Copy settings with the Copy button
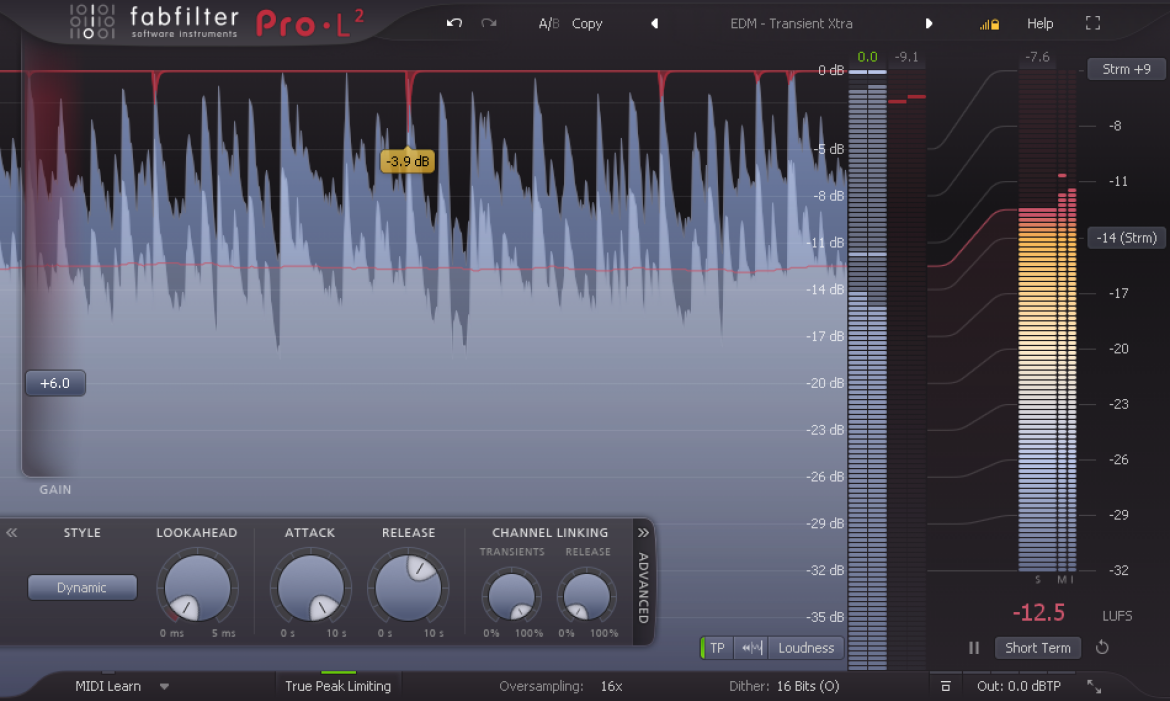 [587, 24]
